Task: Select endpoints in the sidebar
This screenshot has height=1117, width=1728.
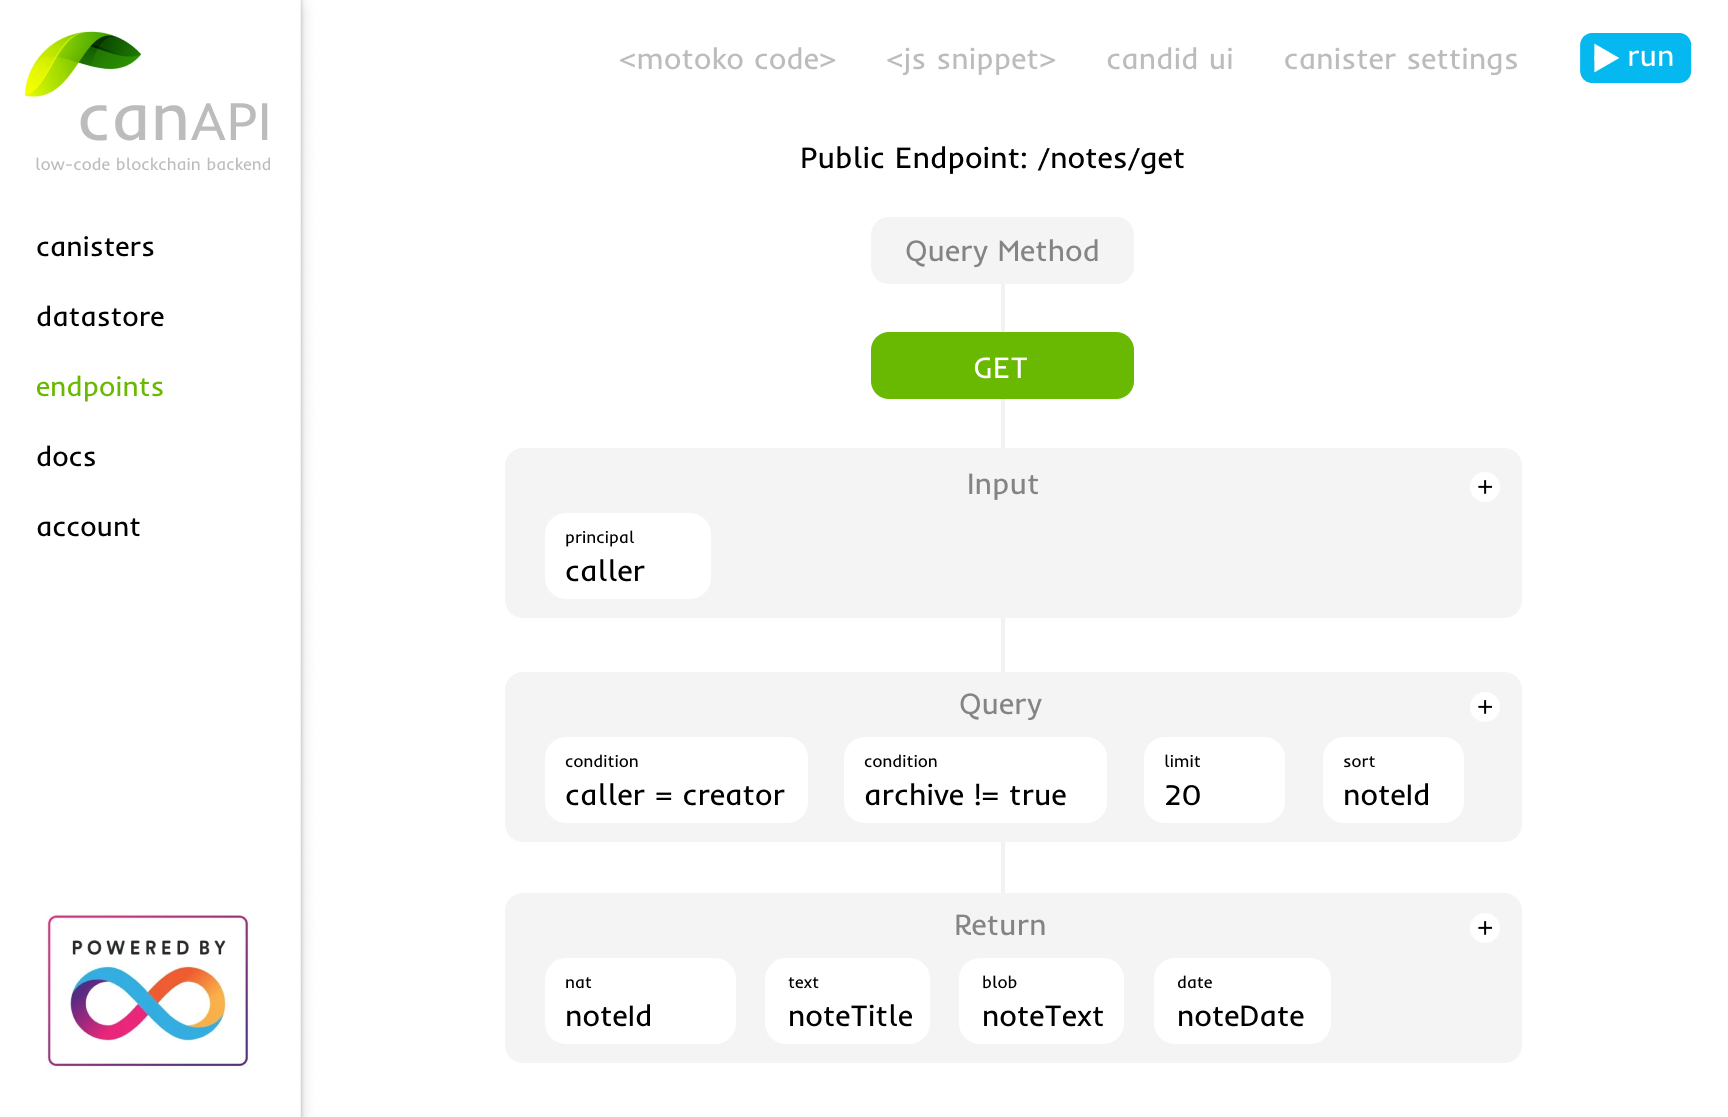Action: [x=99, y=386]
